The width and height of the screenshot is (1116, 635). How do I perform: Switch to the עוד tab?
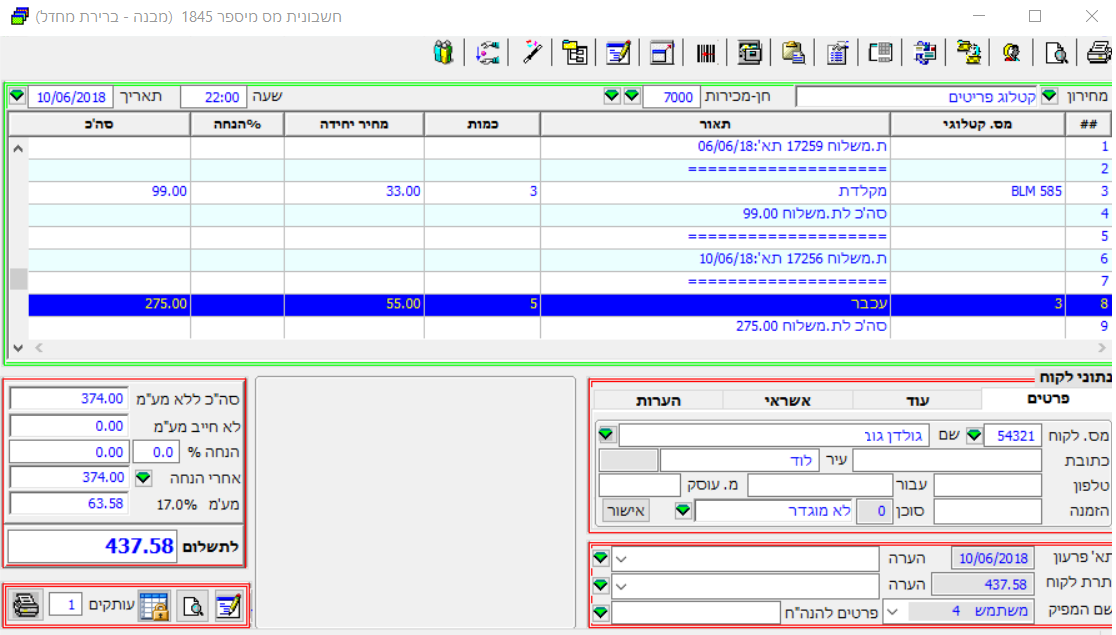click(x=917, y=401)
